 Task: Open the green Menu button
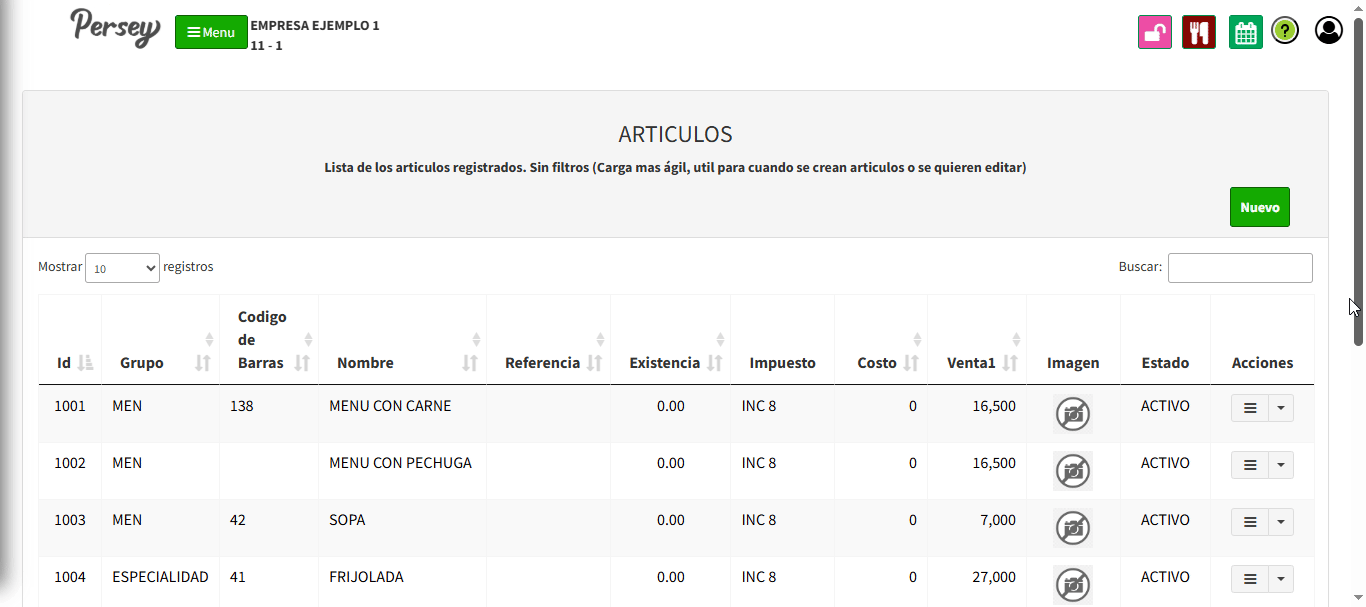click(x=211, y=32)
